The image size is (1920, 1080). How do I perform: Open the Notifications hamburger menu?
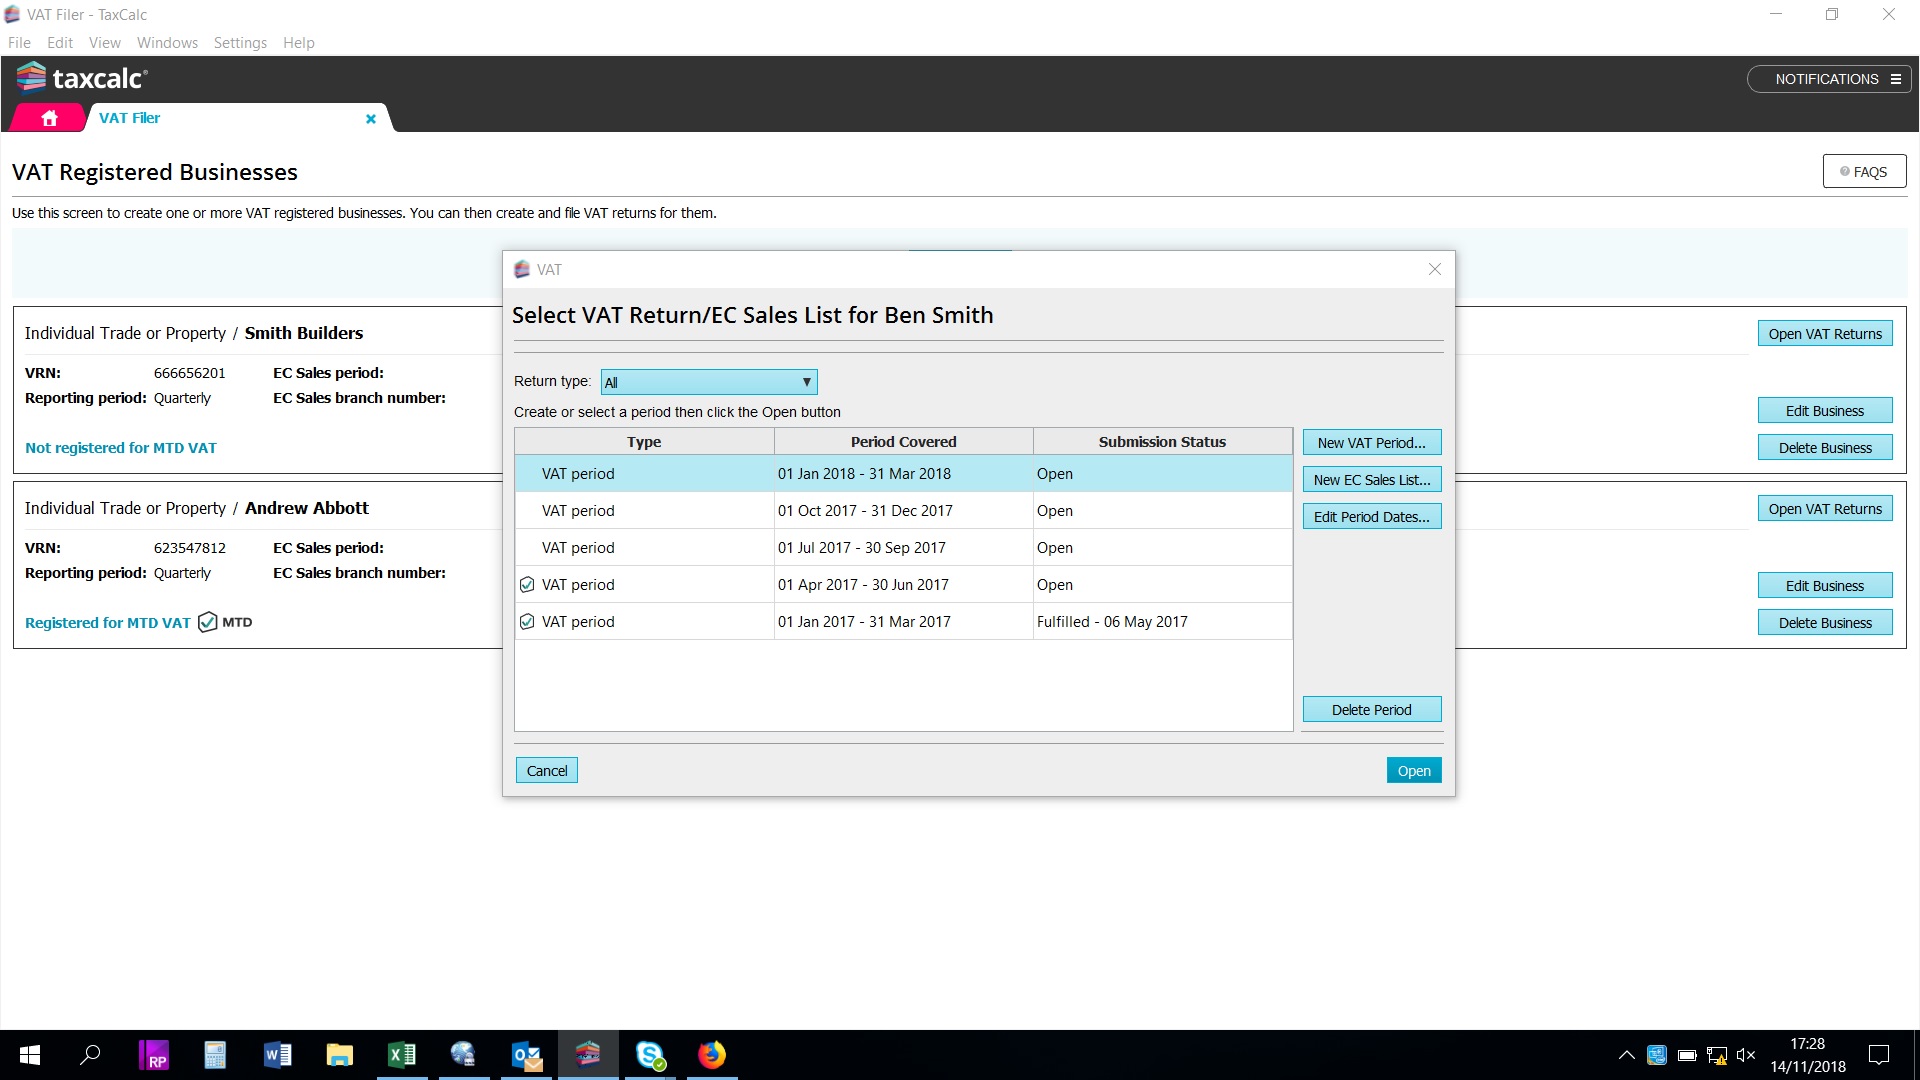click(1895, 79)
